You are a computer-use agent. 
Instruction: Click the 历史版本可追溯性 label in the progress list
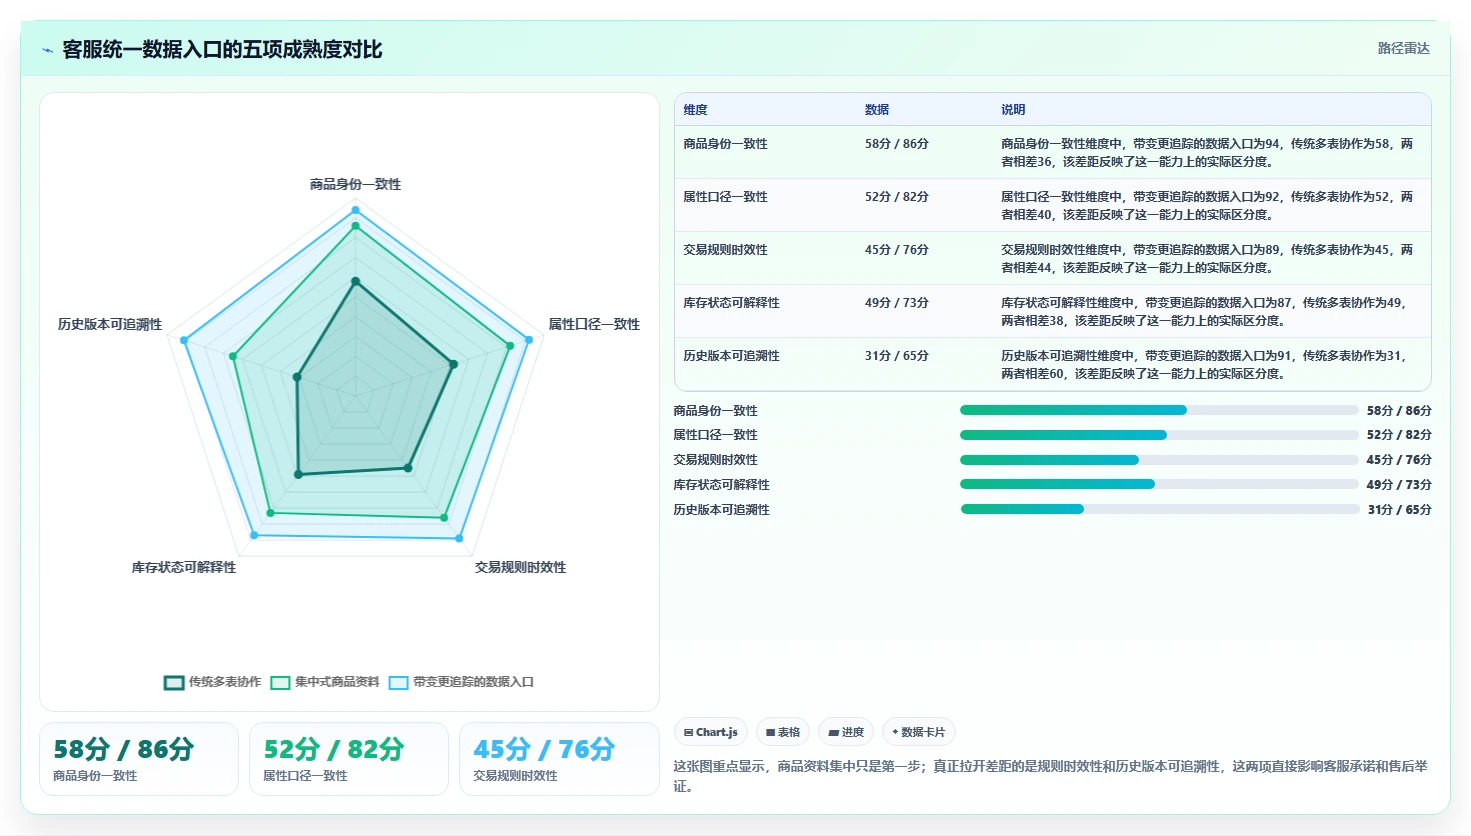[722, 510]
